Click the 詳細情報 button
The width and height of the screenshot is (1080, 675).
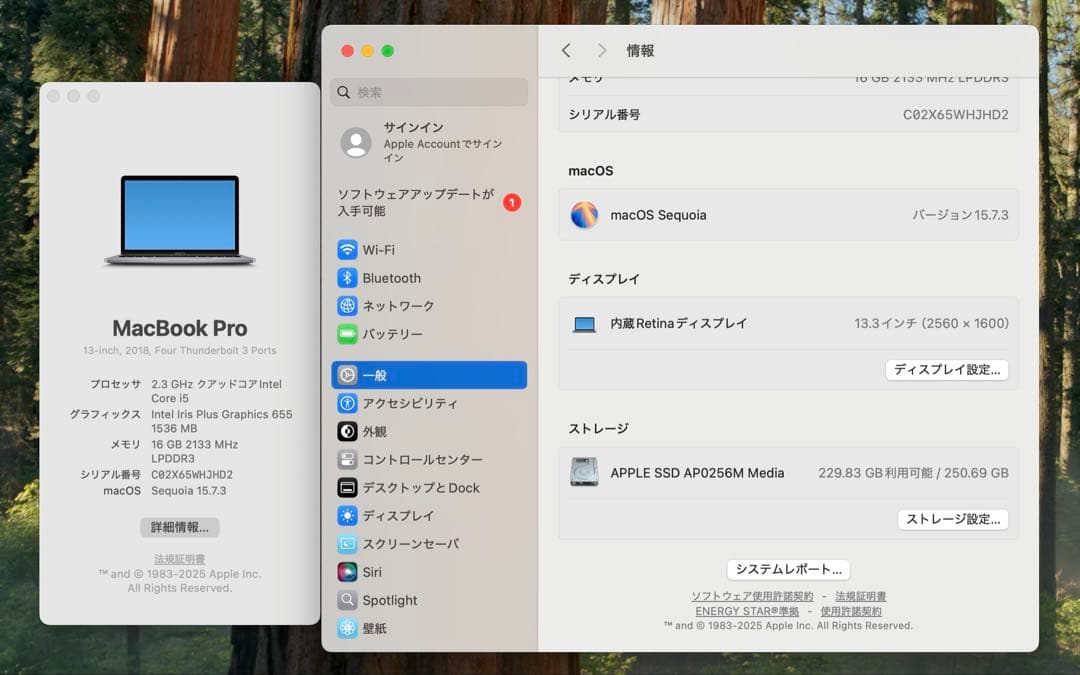coord(178,527)
